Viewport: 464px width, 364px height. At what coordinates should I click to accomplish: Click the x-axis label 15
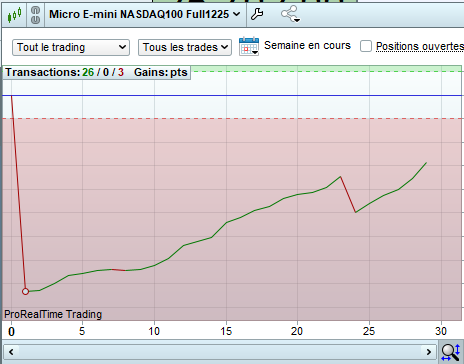pyautogui.click(x=226, y=331)
